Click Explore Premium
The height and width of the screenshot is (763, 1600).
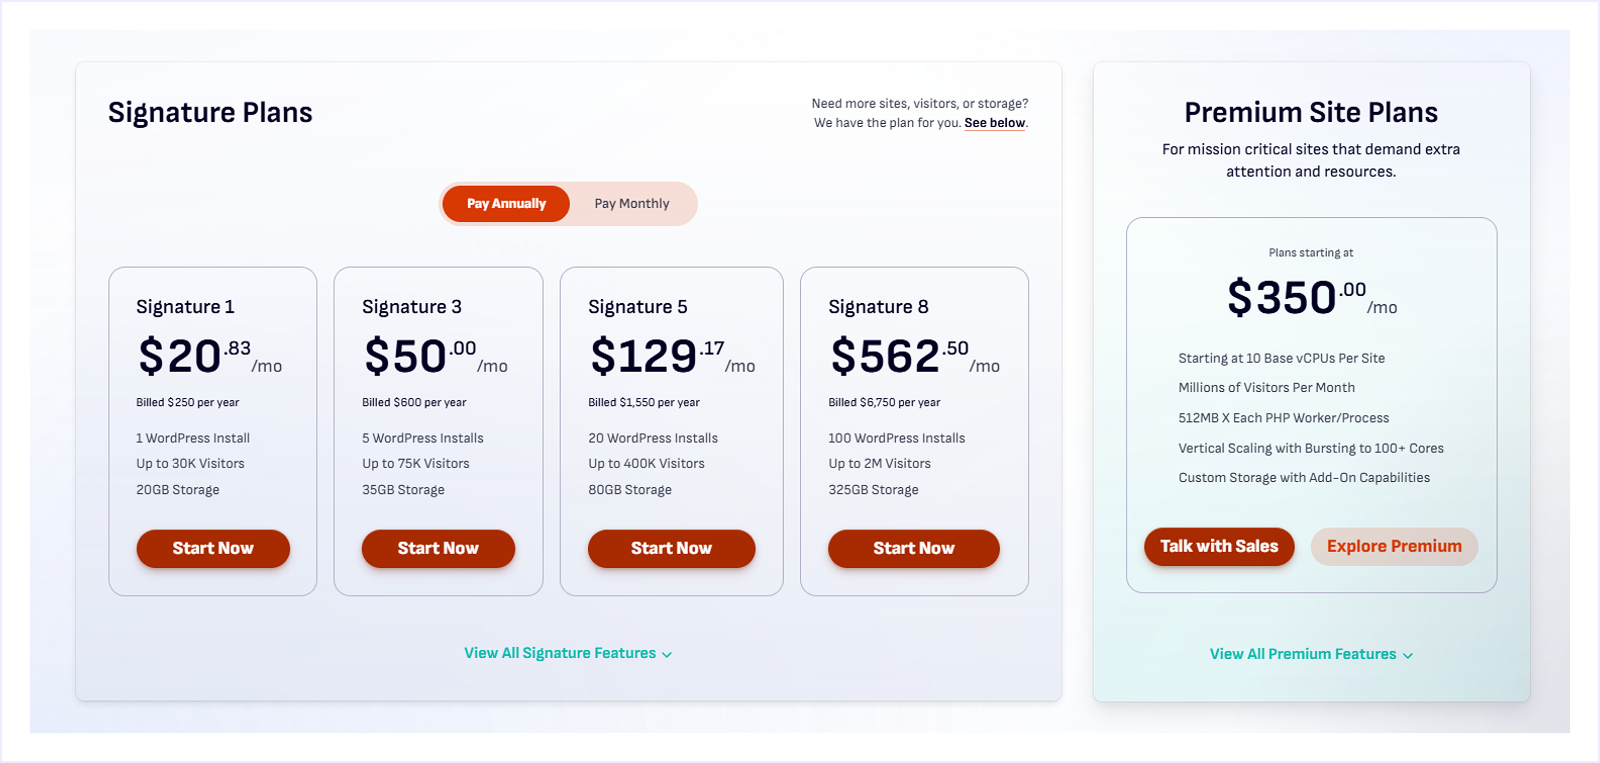[x=1393, y=546]
